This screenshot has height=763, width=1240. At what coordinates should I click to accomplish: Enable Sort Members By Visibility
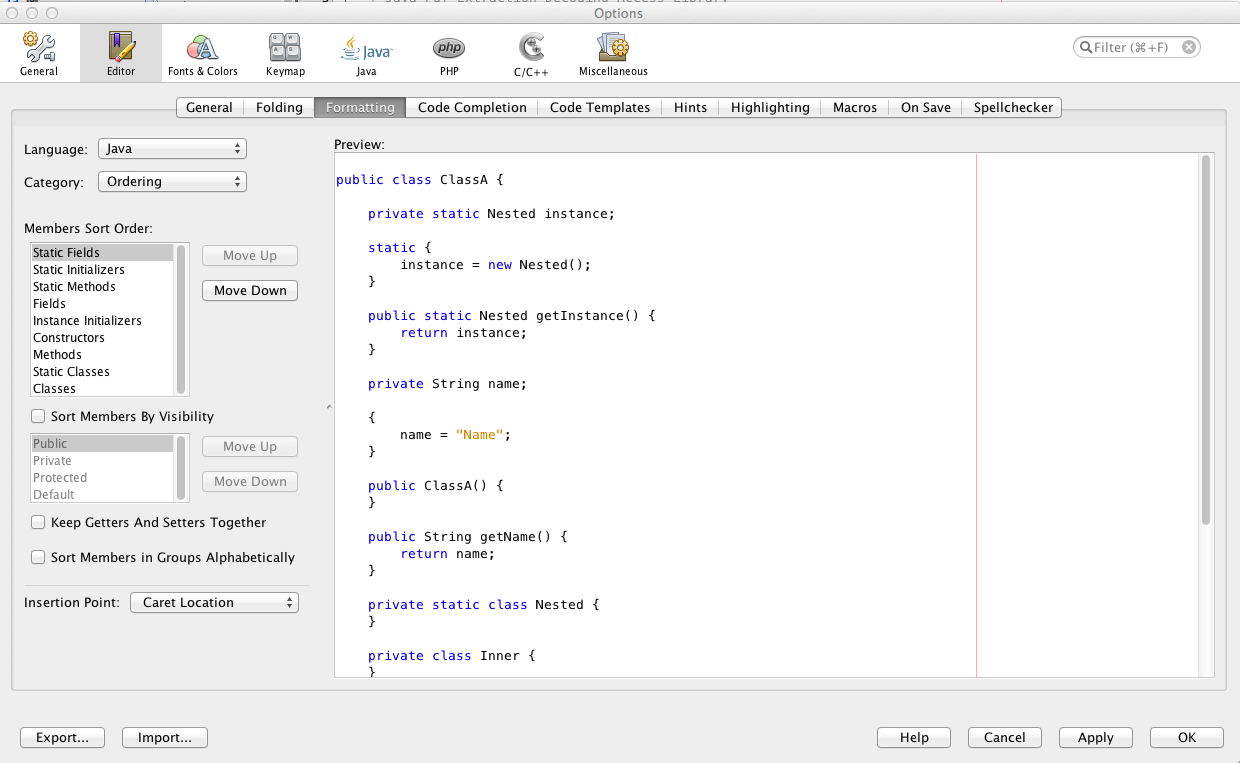pyautogui.click(x=38, y=416)
